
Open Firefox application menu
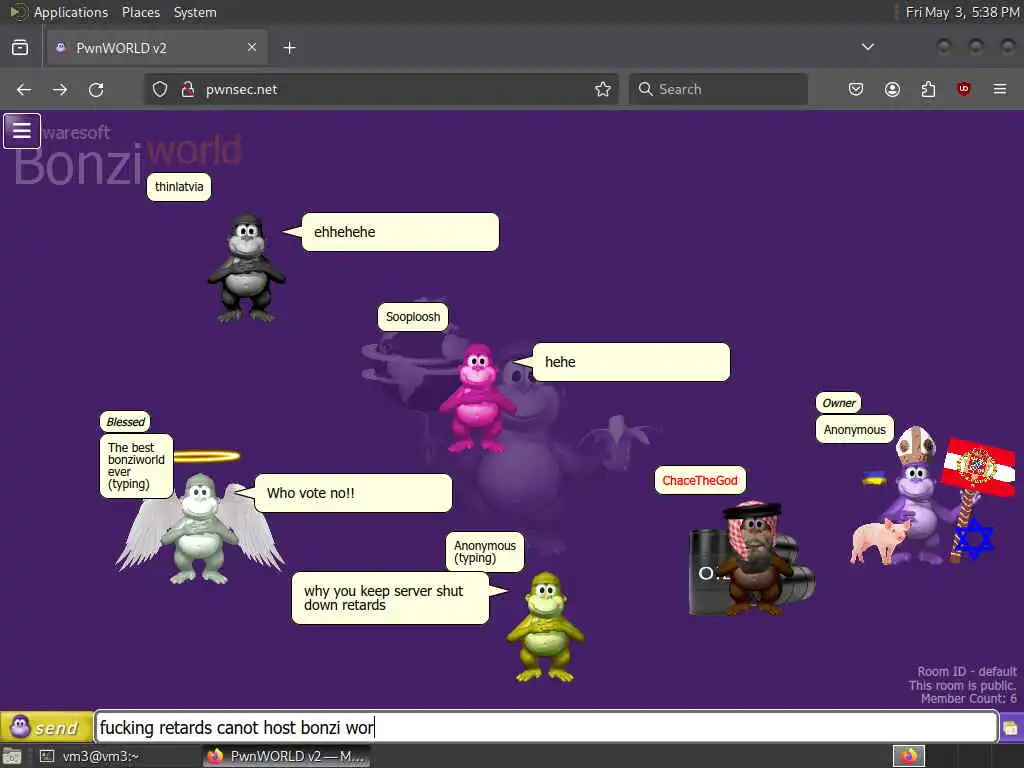point(1000,89)
